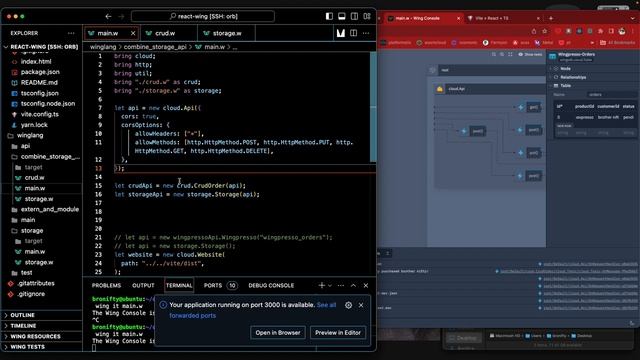640x360 pixels.
Task: Toggle the secondary sidebar layout icon
Action: [354, 16]
